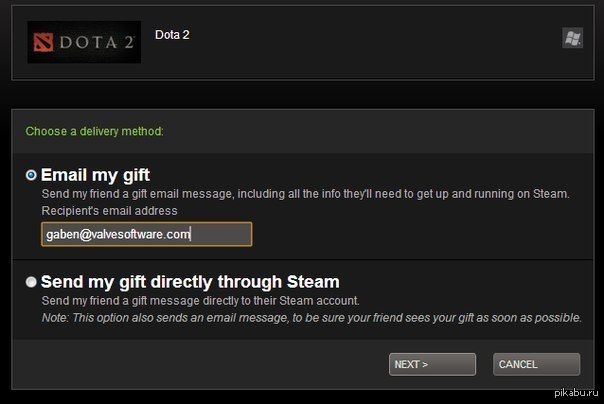Click the text gaben@valvesoftware.com in the field
The width and height of the screenshot is (604, 404).
click(118, 234)
